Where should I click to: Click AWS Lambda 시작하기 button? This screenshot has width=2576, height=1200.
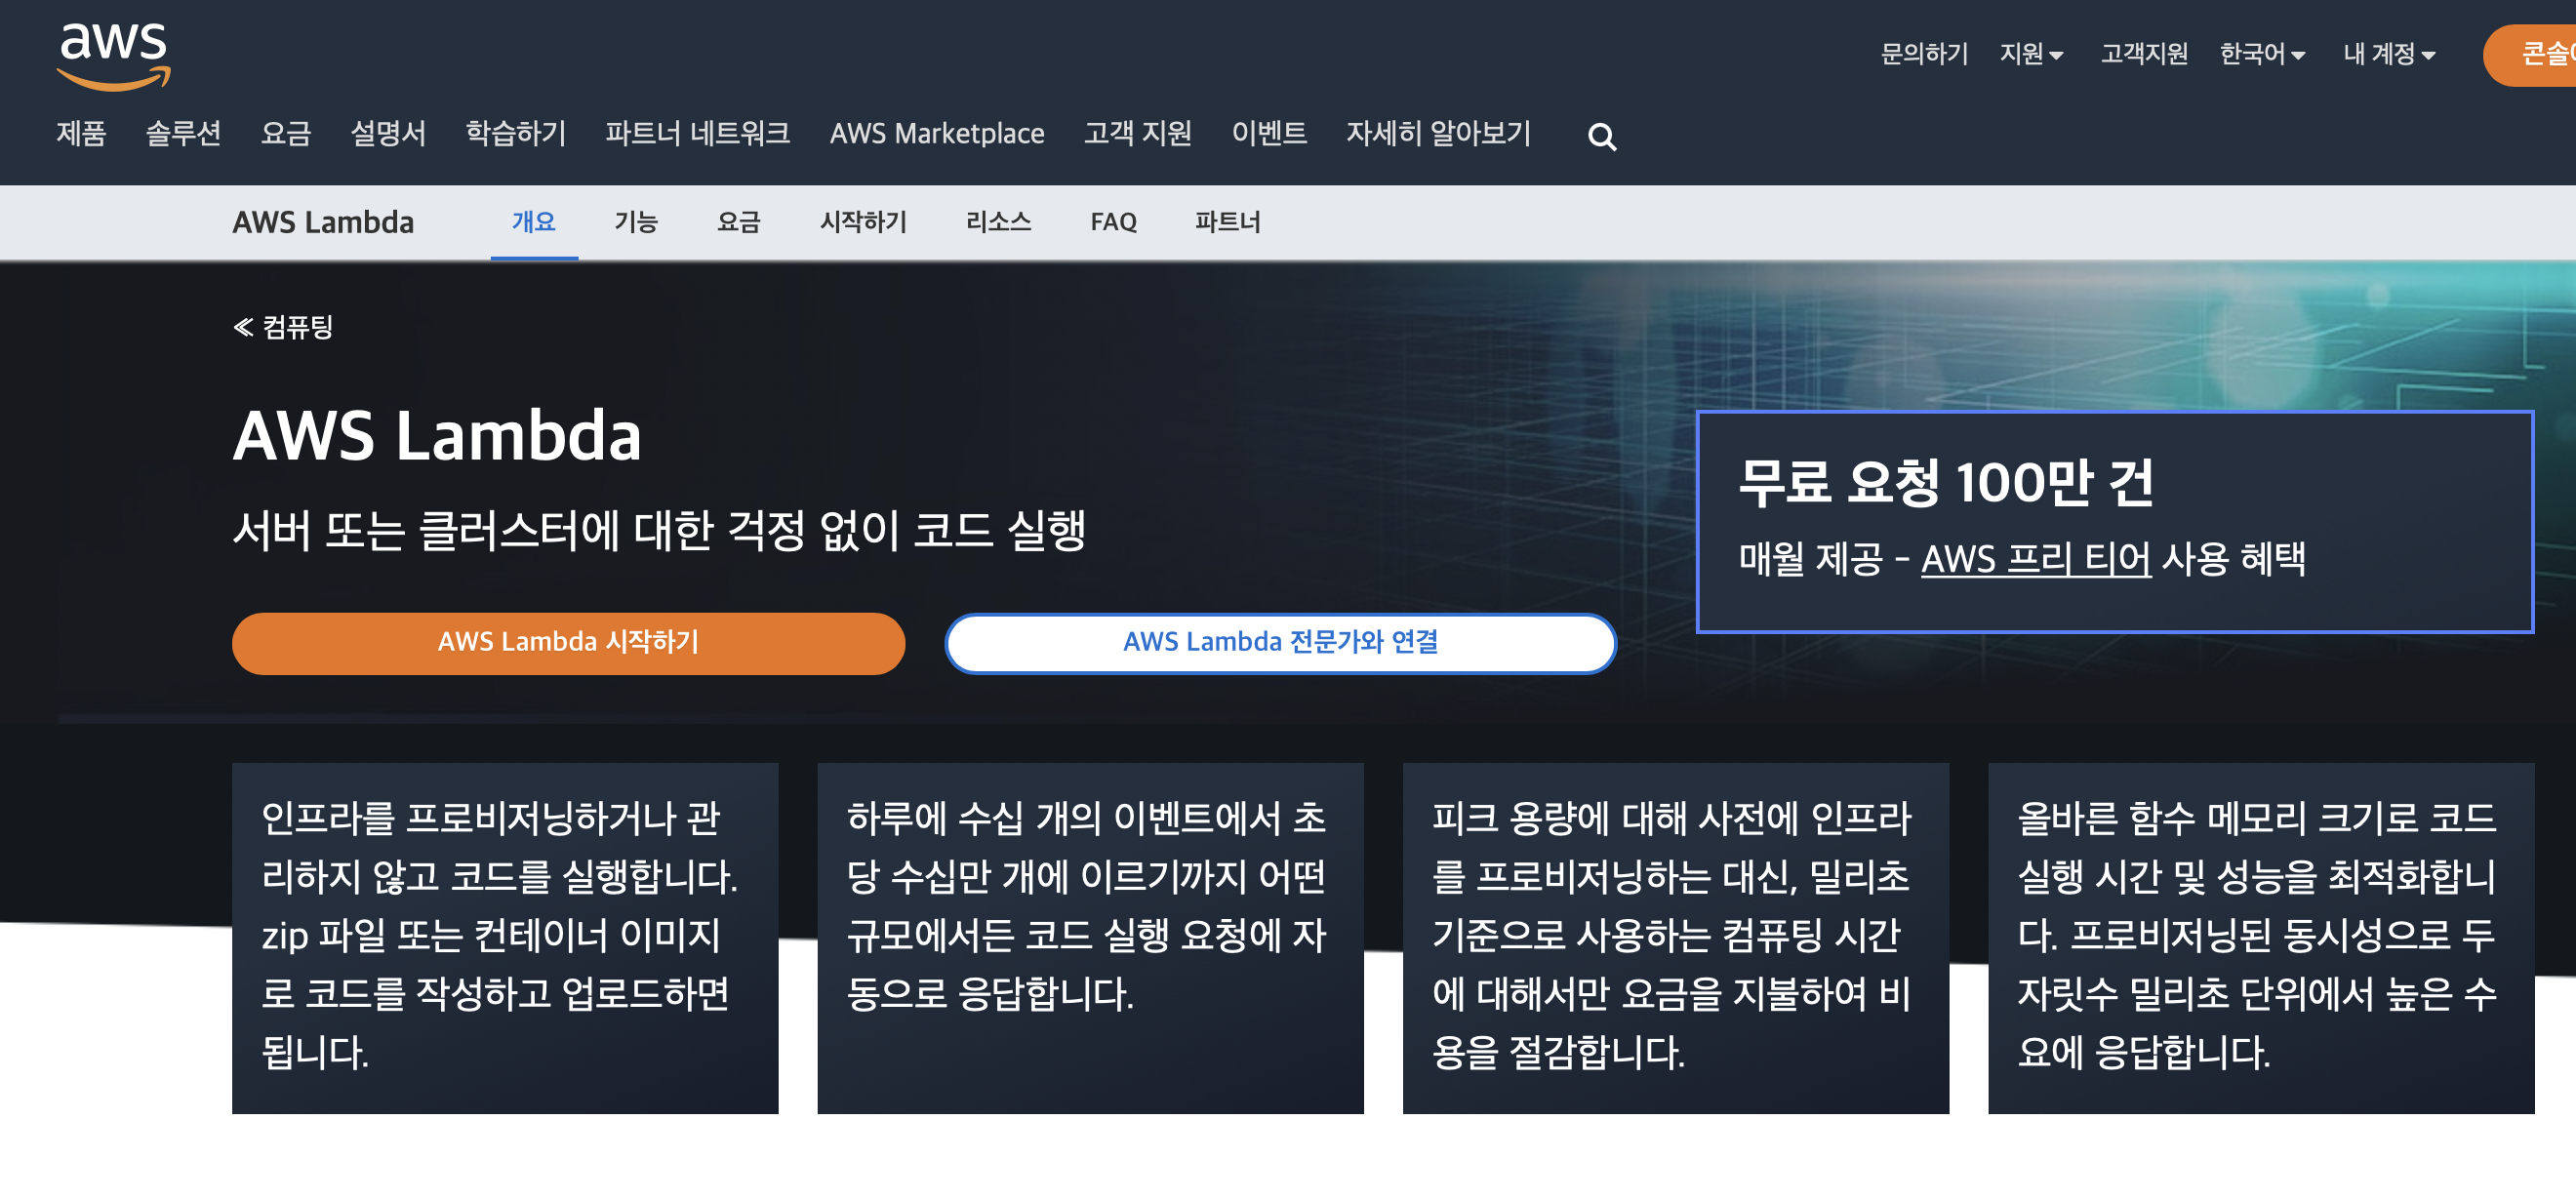[x=568, y=643]
